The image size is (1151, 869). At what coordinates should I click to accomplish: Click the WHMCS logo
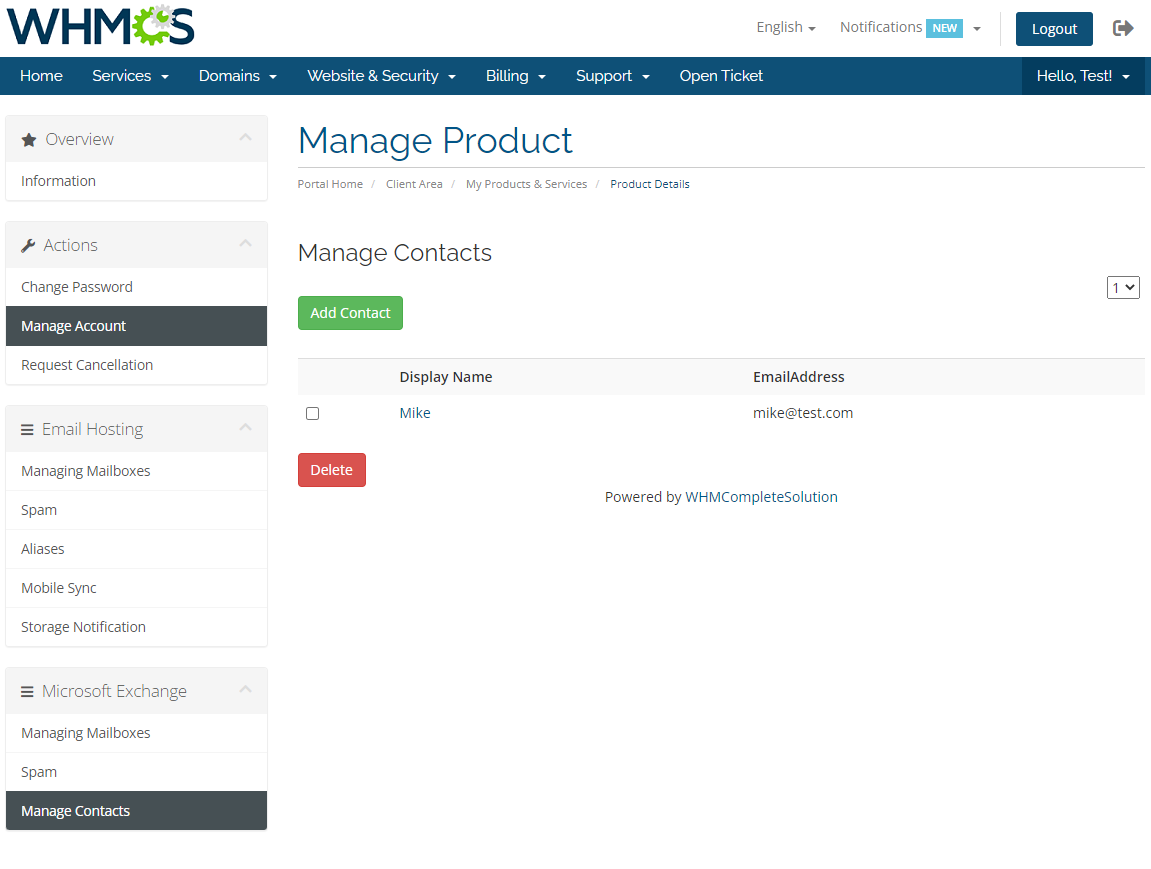point(101,26)
